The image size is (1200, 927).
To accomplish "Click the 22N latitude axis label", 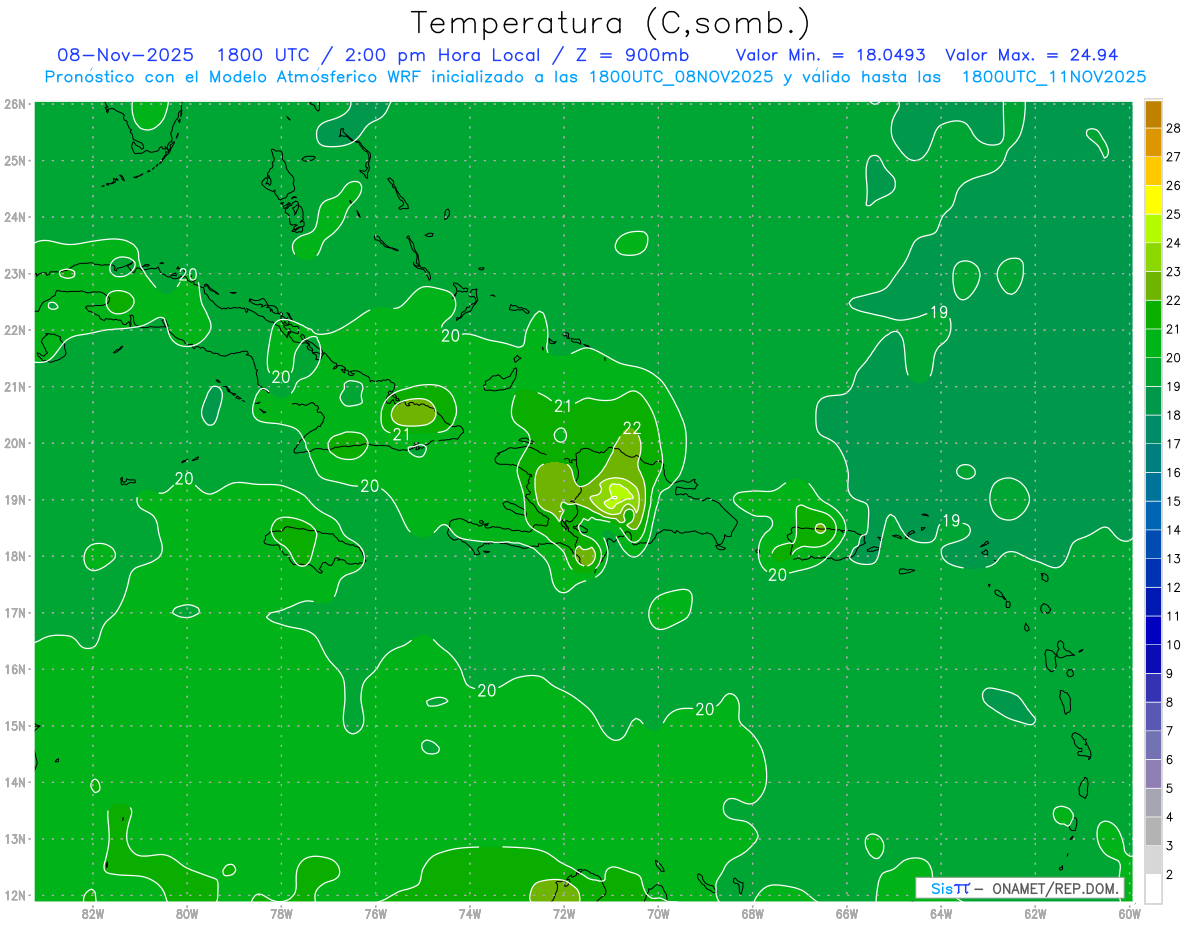I will [15, 330].
